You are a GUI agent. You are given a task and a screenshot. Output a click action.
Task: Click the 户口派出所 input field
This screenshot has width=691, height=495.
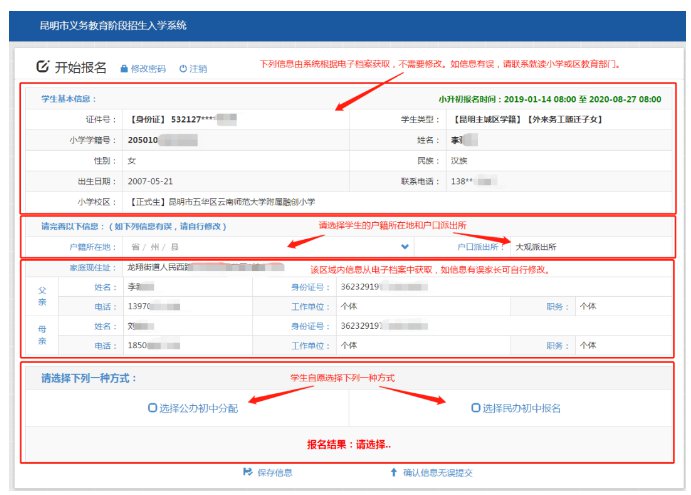tap(590, 245)
